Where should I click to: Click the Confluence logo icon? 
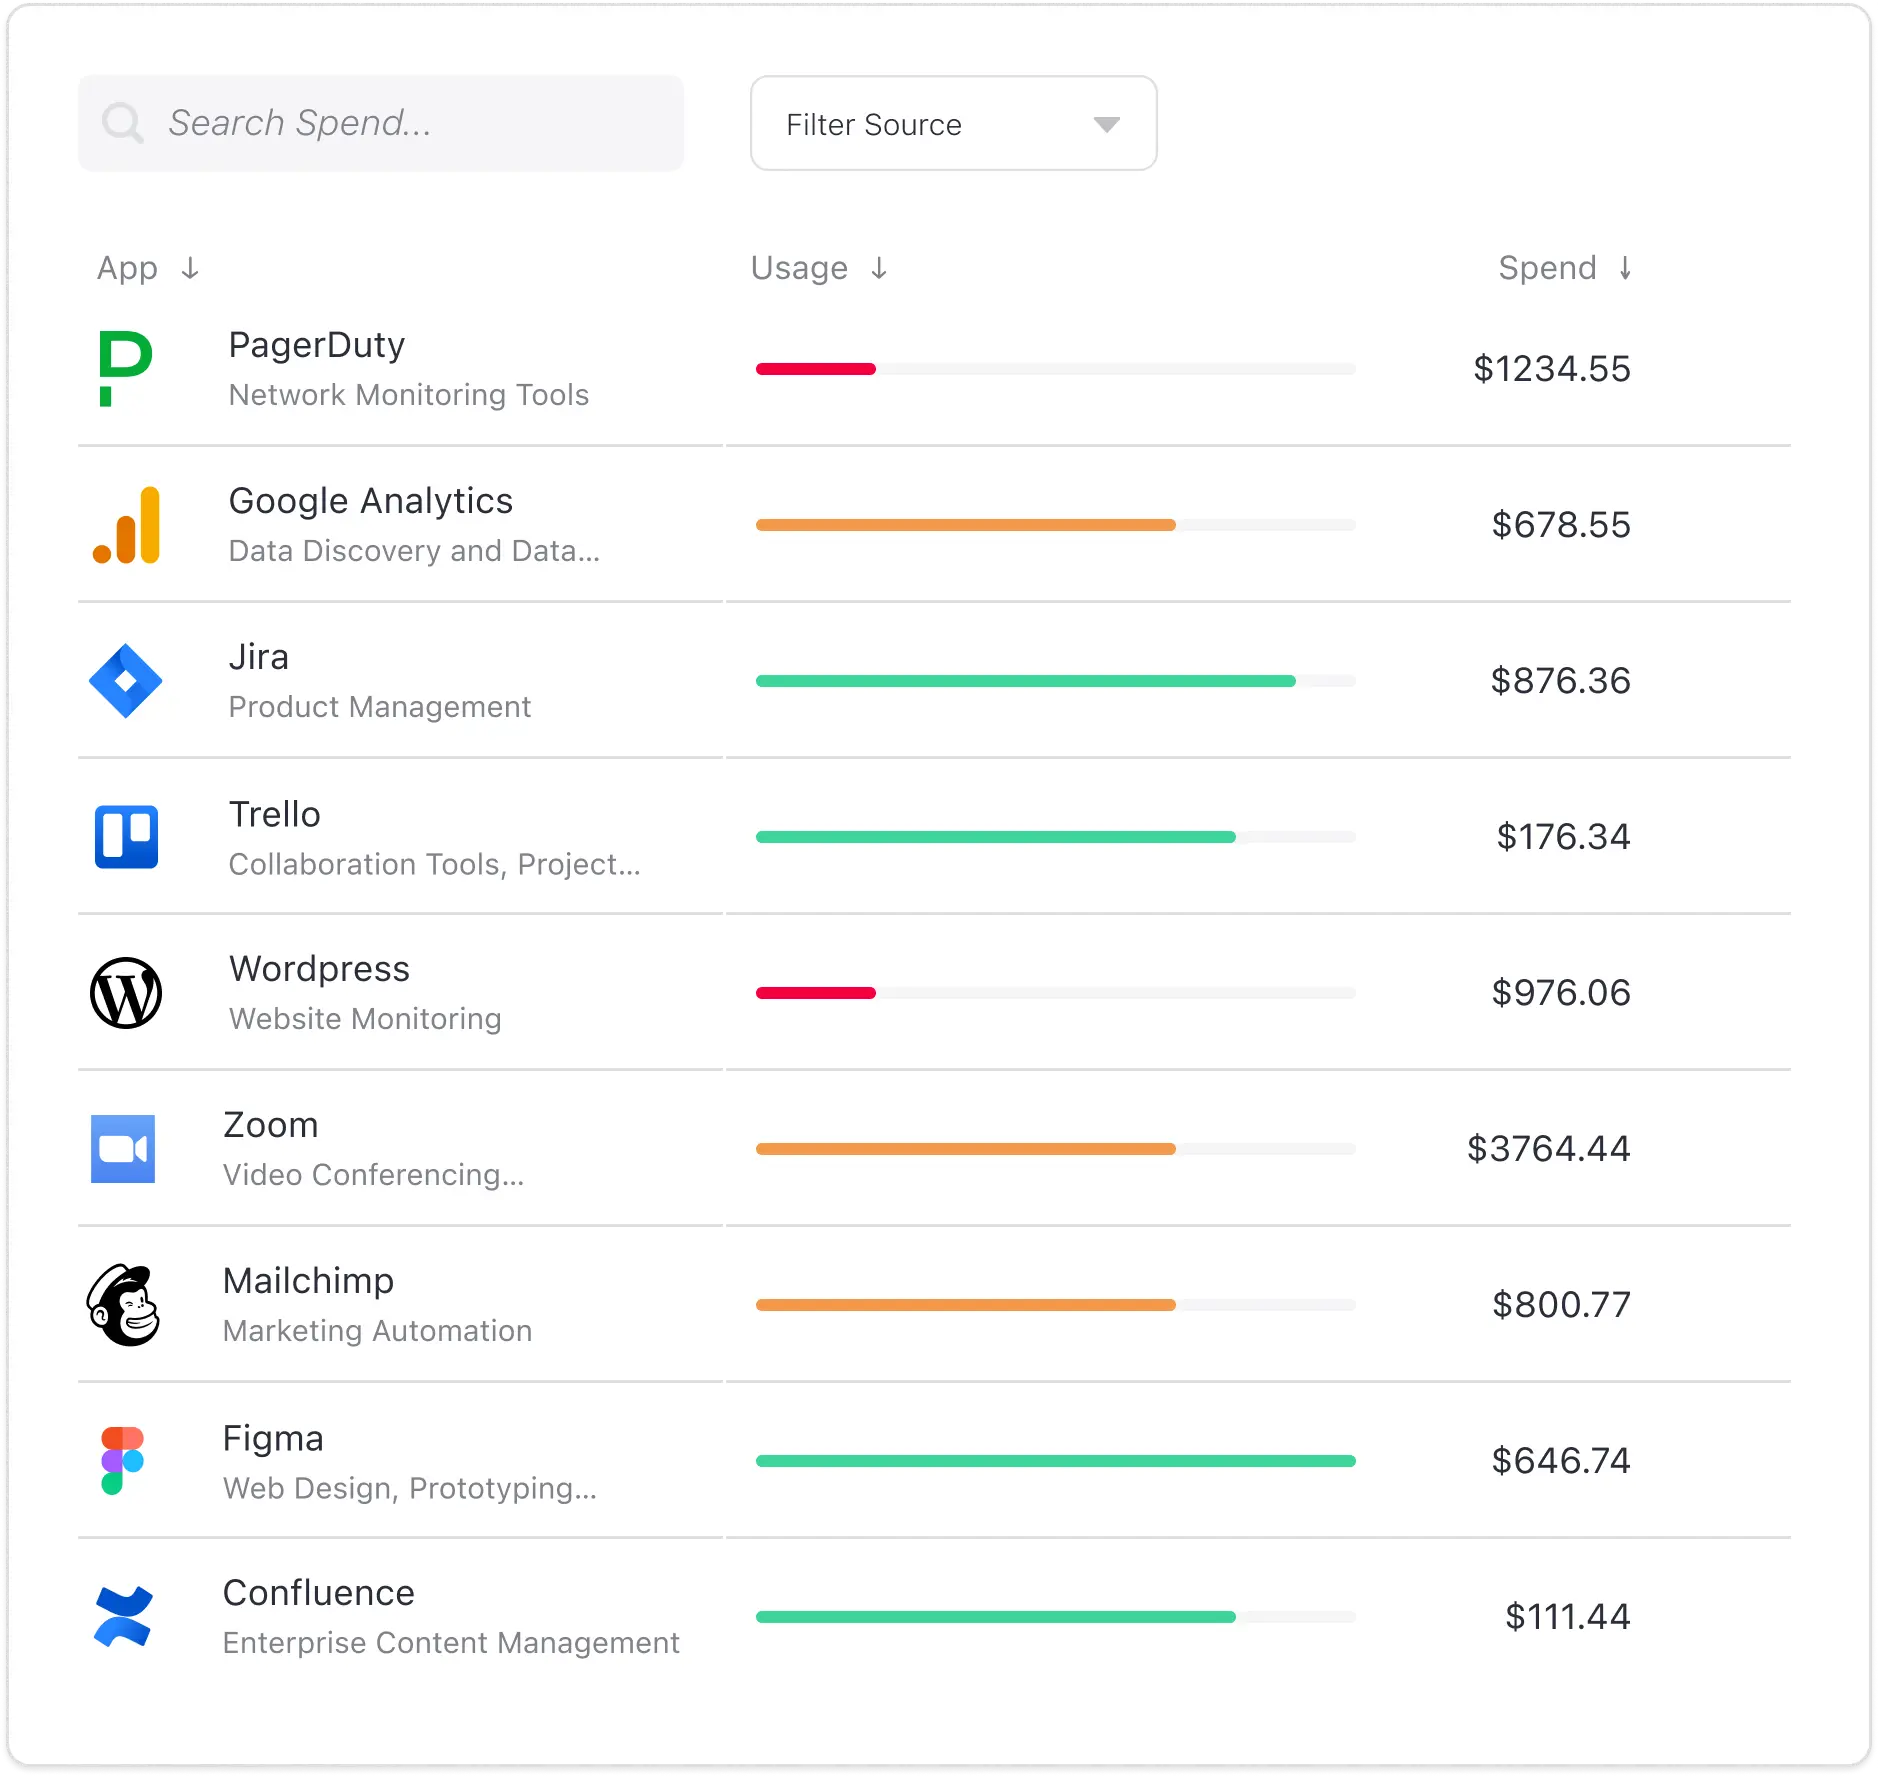(x=123, y=1617)
